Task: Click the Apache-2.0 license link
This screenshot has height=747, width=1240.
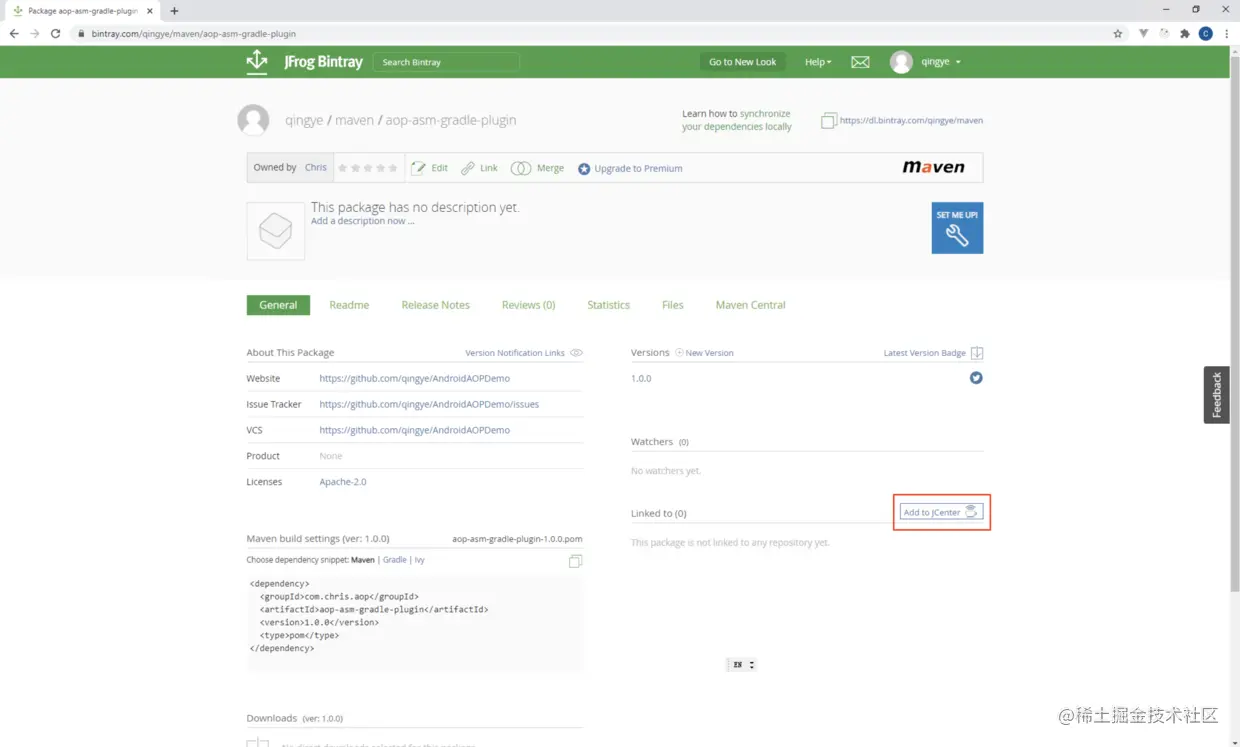Action: [x=343, y=482]
